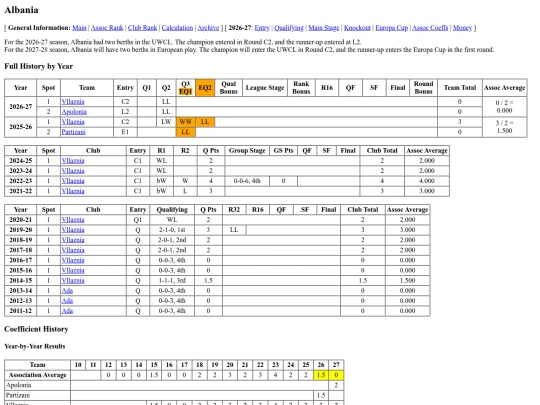This screenshot has height=405, width=540.
Task: Select the Albania page title
Action: click(21, 10)
